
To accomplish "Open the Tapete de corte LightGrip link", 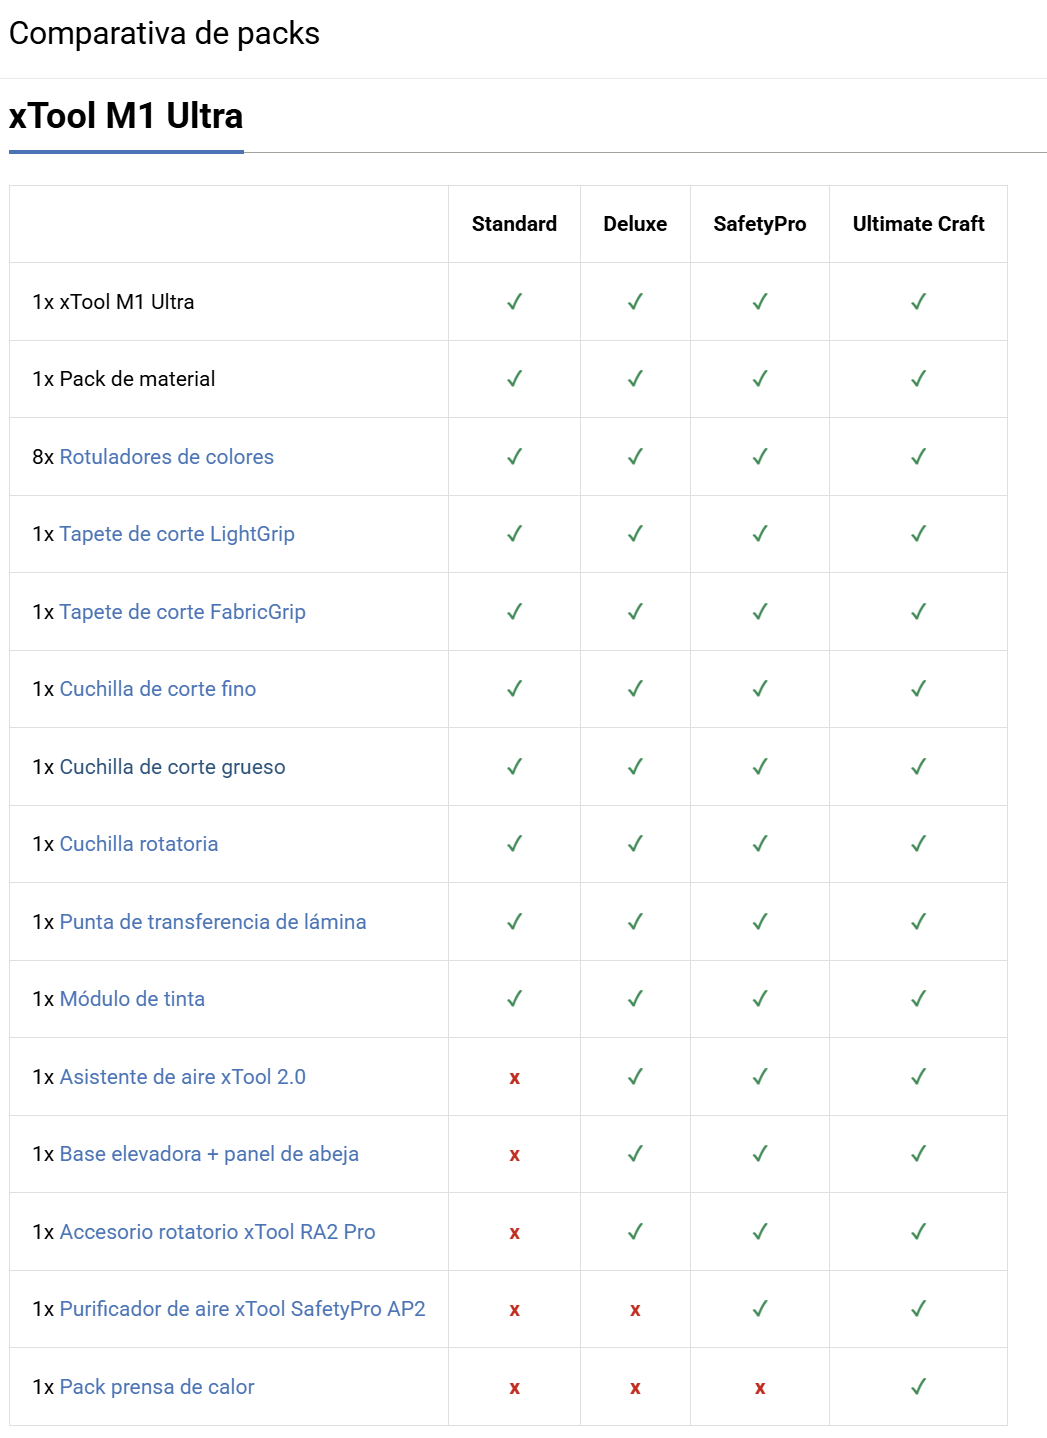I will (177, 534).
